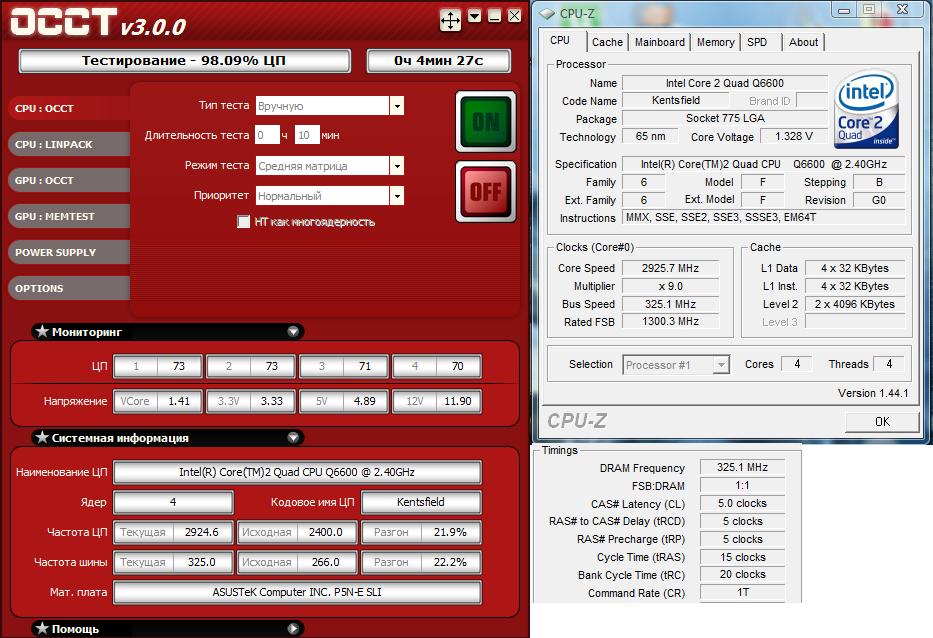This screenshot has height=638, width=933.
Task: Click the star icon beside Системная информация
Action: click(x=42, y=437)
